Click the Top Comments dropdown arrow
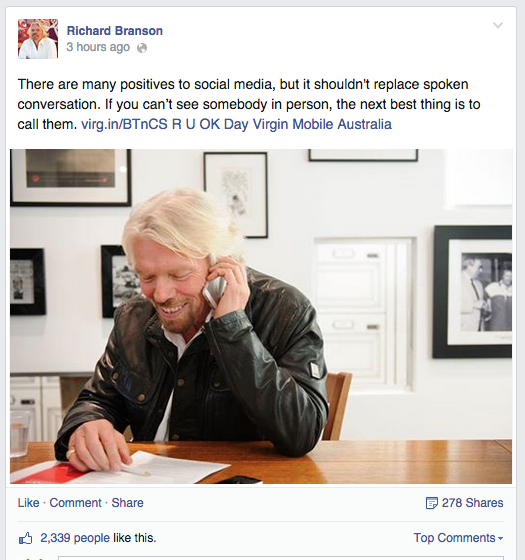Screen dimensions: 525x560 point(500,538)
